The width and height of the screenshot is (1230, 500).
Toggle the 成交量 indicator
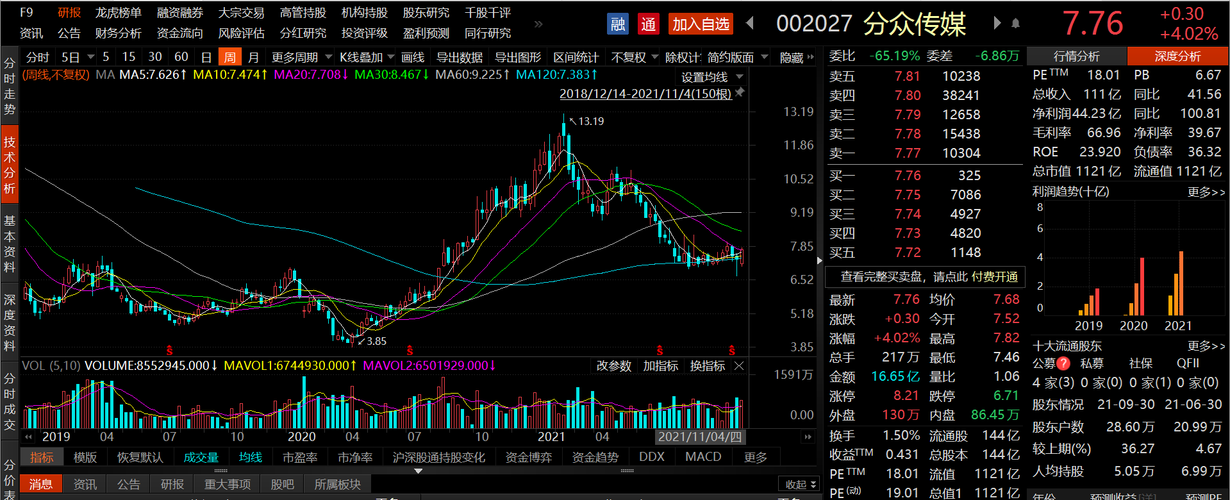click(x=202, y=457)
